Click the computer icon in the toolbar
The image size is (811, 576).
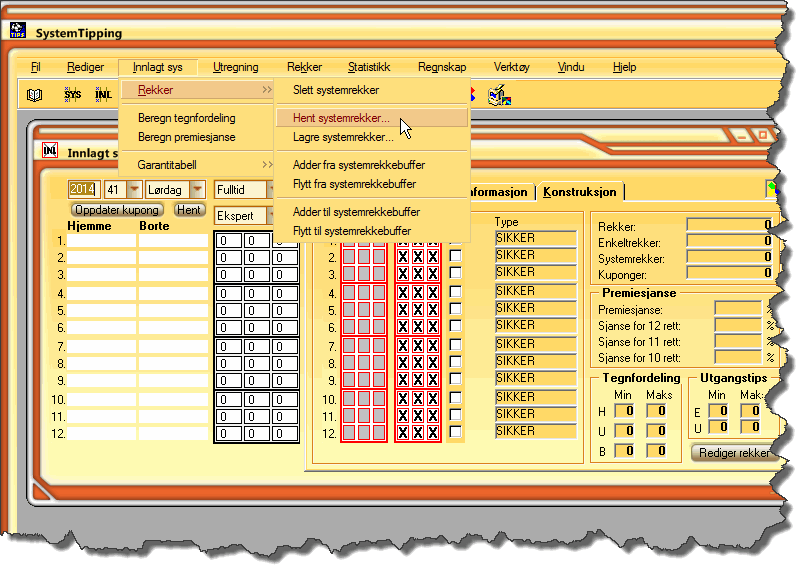click(x=499, y=95)
